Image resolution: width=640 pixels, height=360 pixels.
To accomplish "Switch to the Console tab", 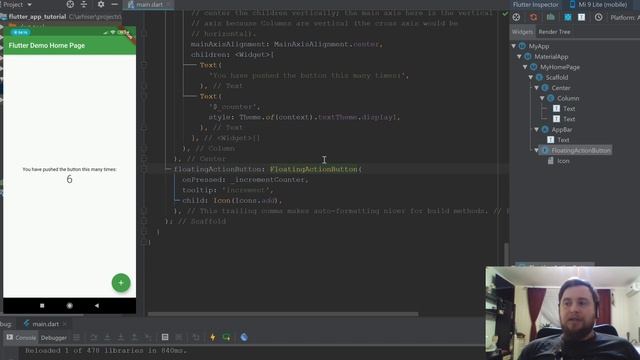I will click(x=21, y=338).
